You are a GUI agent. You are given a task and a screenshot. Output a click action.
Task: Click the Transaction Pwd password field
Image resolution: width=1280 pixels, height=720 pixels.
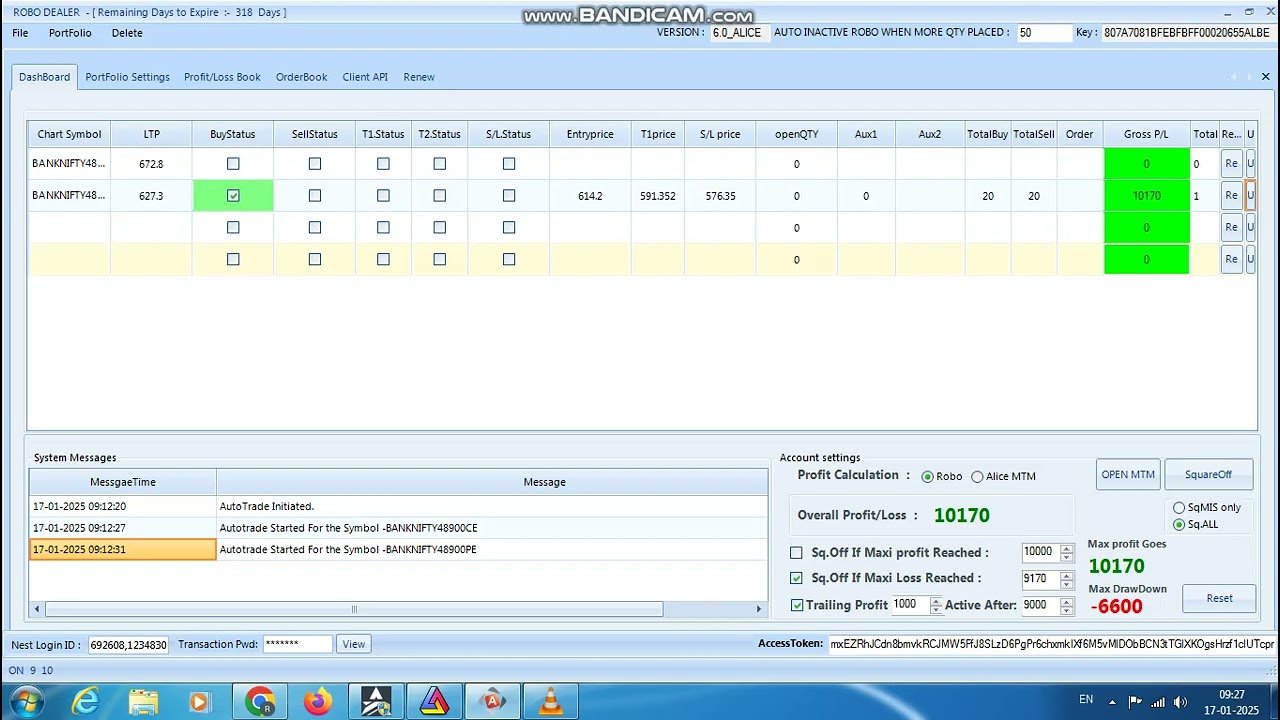click(297, 645)
